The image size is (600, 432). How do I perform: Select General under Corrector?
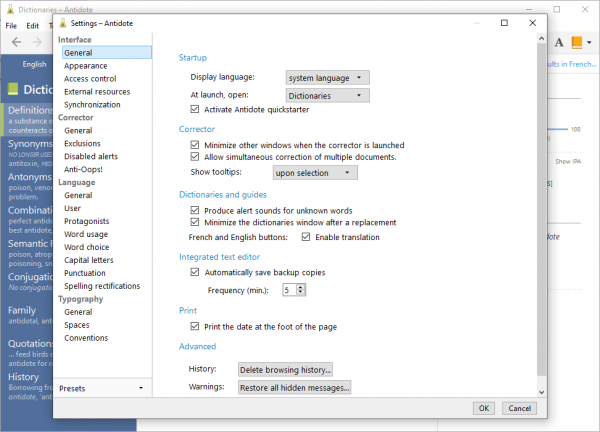click(78, 130)
